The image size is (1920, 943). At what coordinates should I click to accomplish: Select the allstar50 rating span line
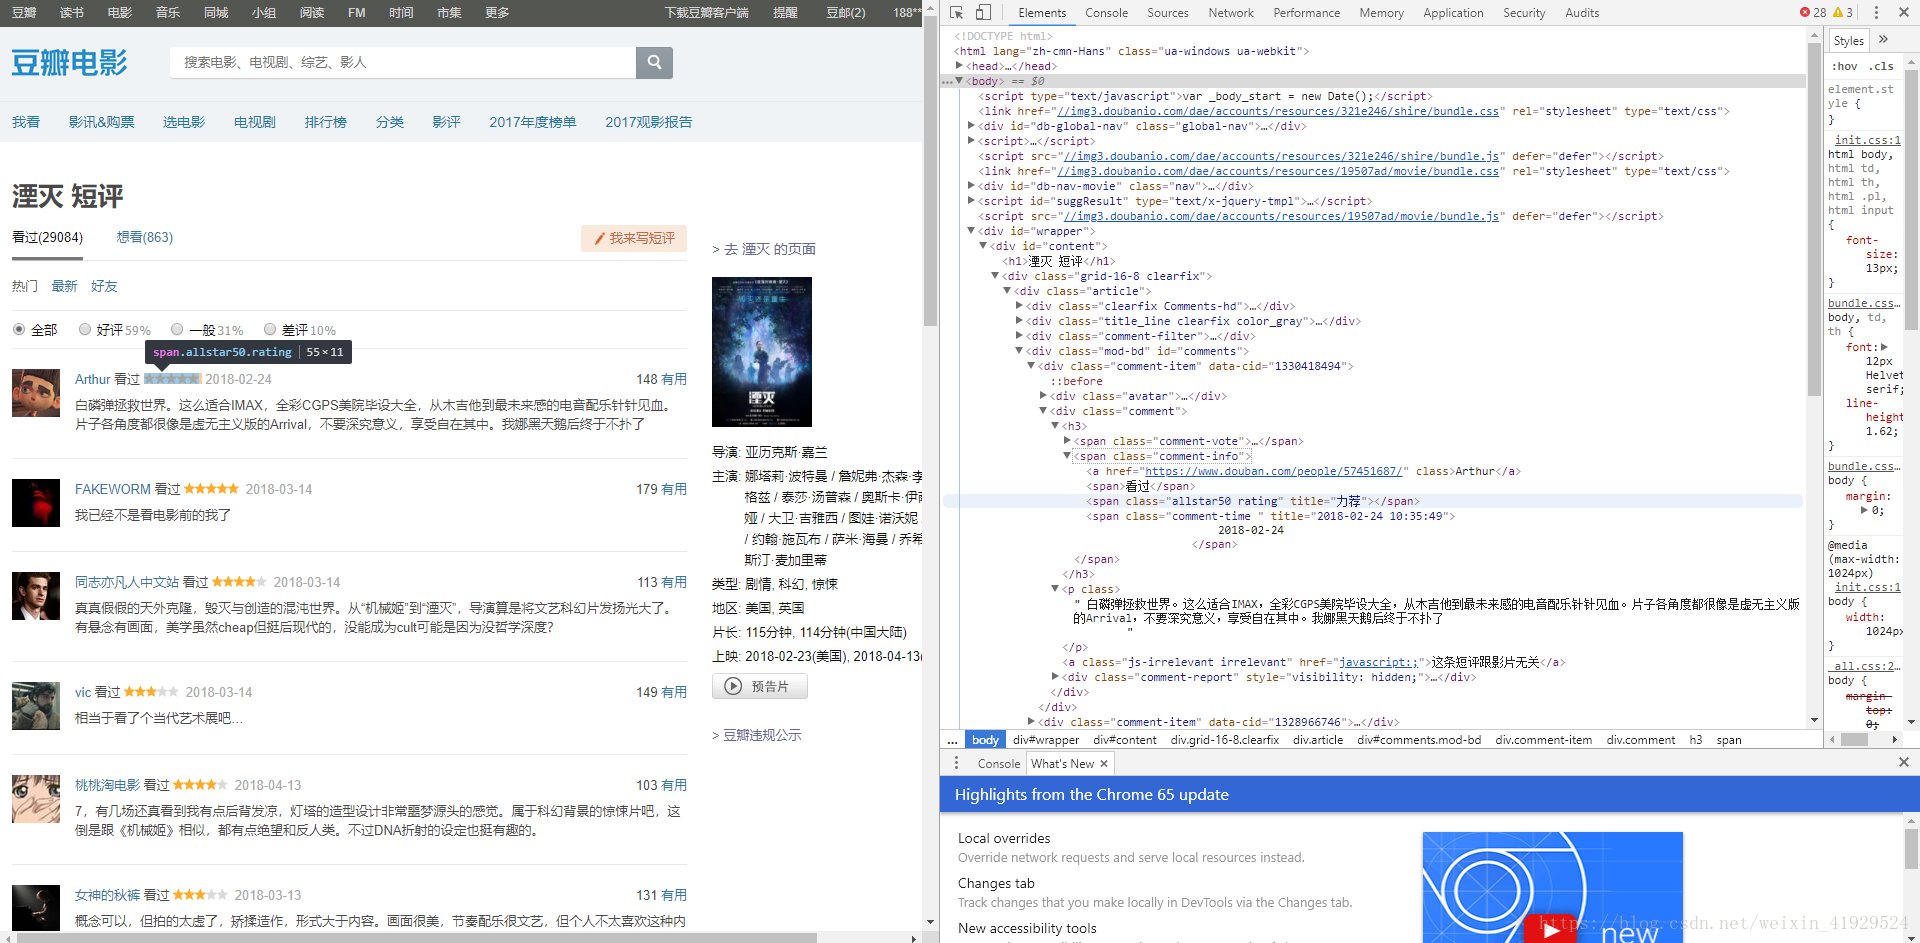tap(1372, 501)
